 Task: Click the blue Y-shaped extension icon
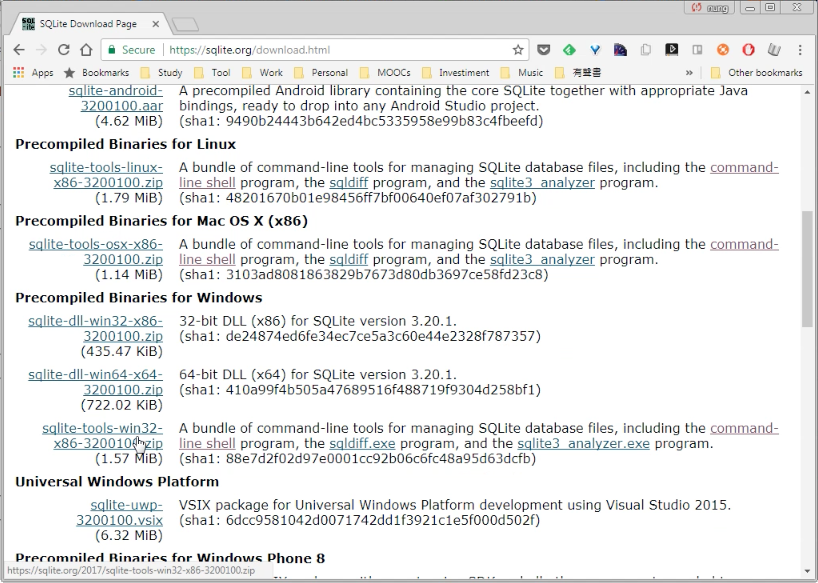click(x=595, y=50)
